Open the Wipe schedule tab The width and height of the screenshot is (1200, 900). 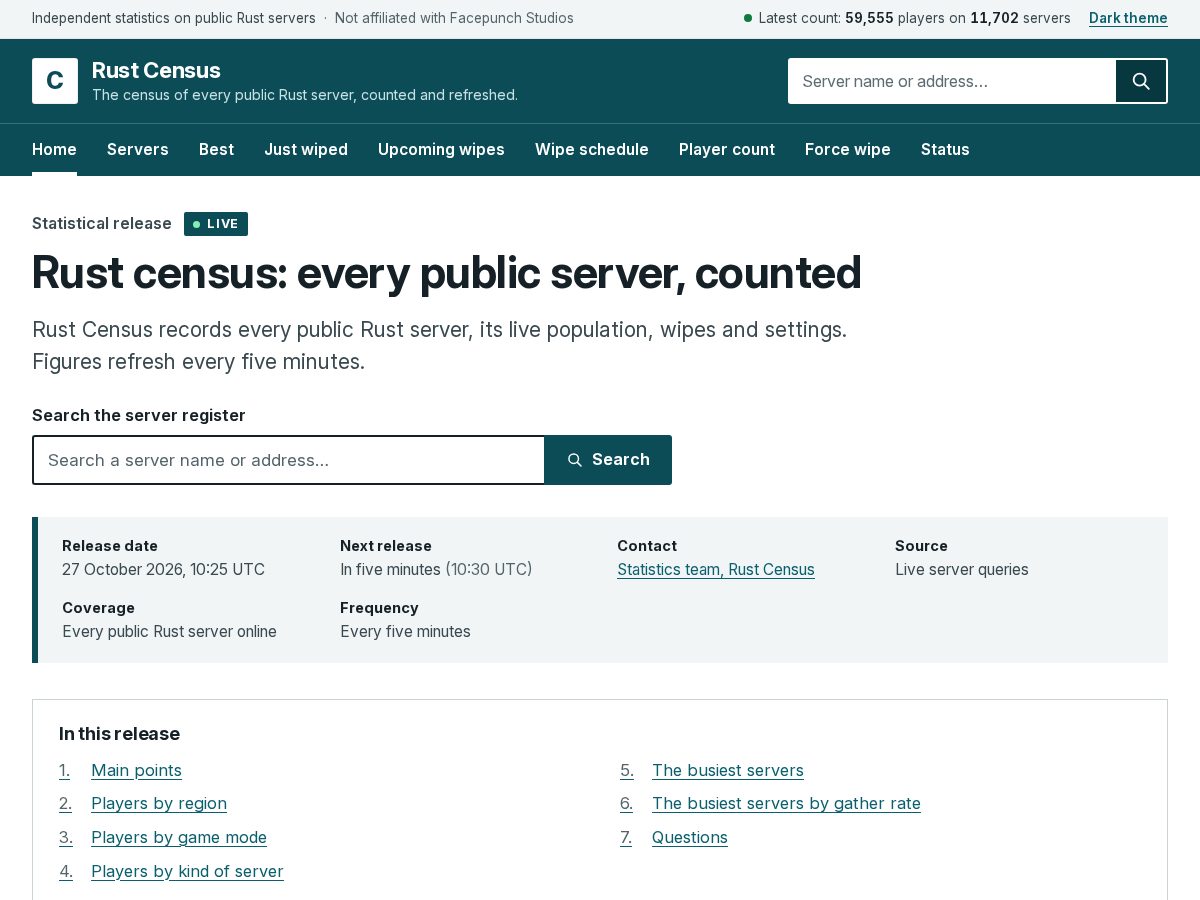point(592,149)
